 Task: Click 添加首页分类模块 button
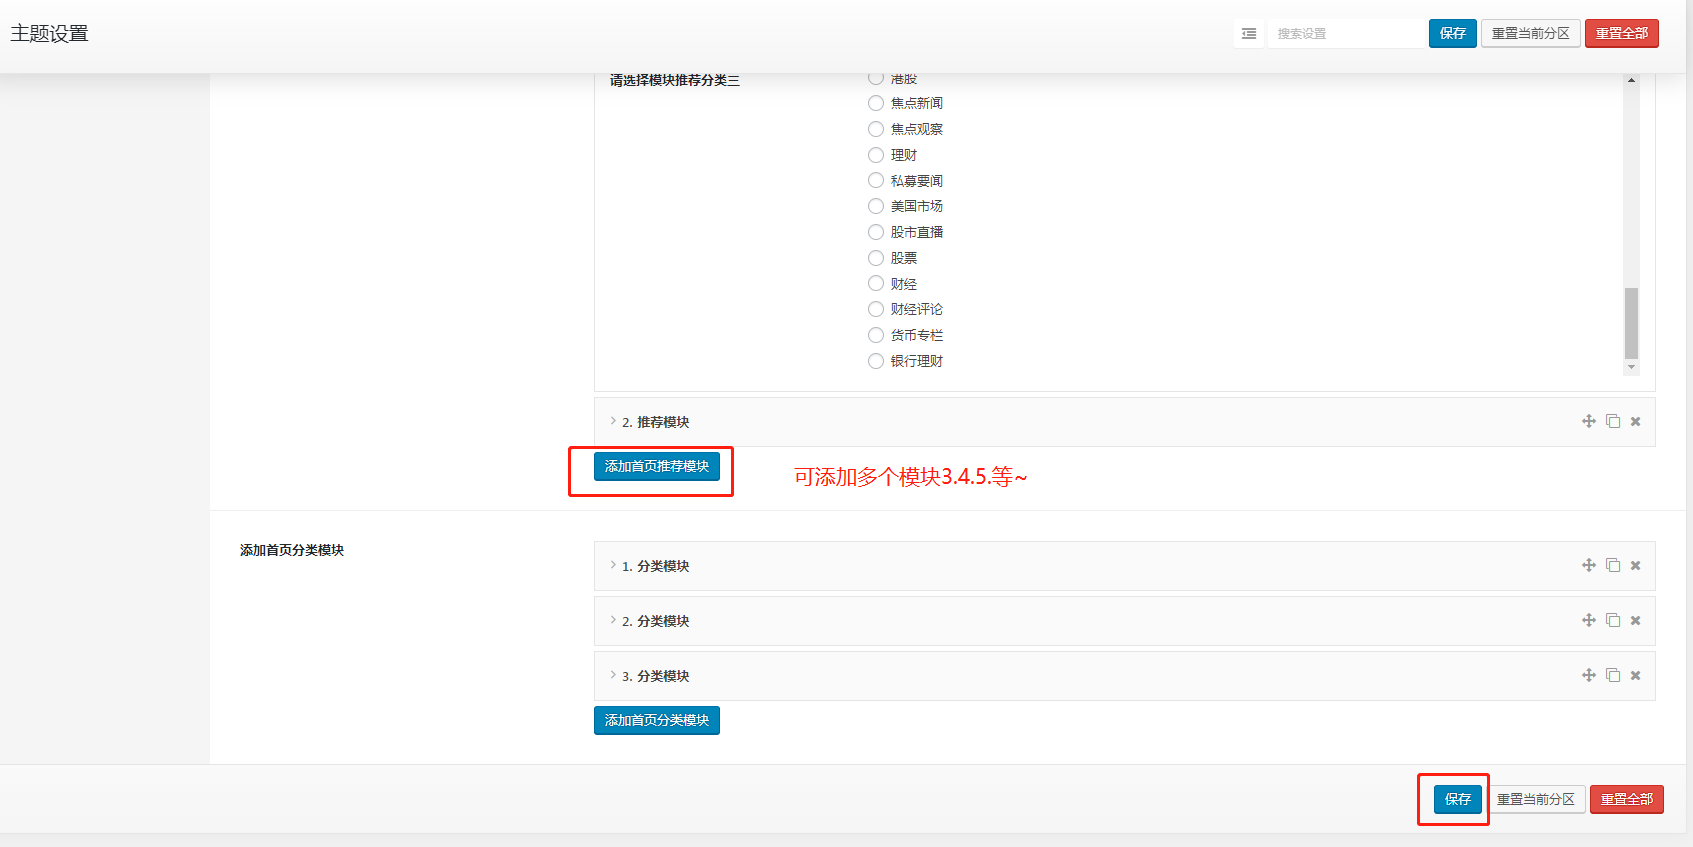click(657, 720)
